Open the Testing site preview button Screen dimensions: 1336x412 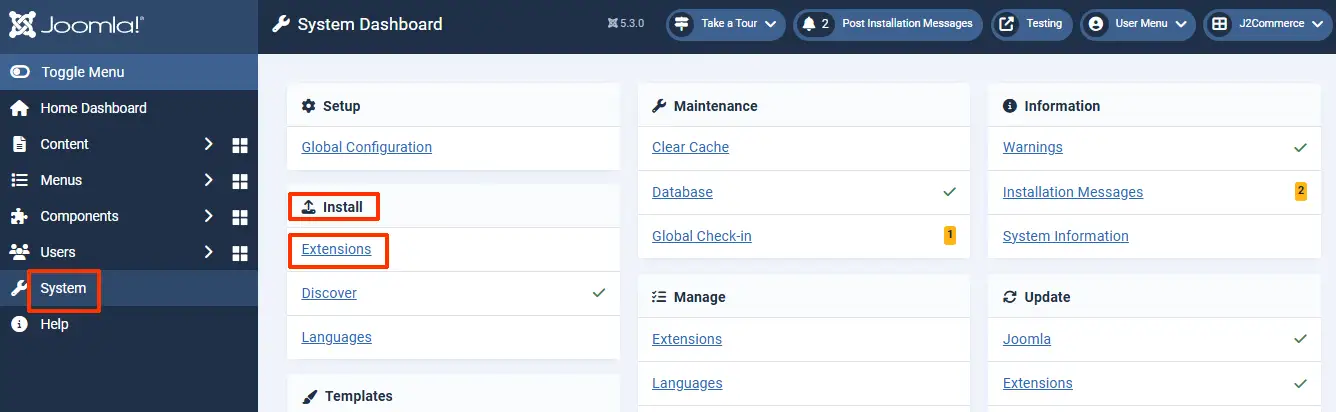(x=1032, y=24)
